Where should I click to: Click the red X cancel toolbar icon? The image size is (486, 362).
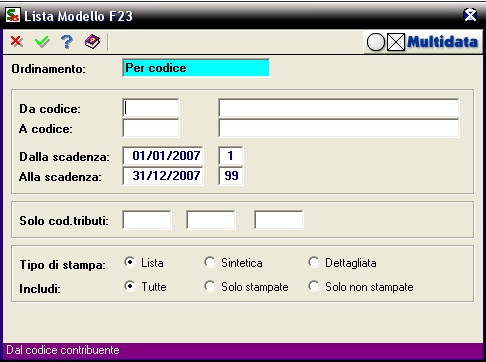16,42
